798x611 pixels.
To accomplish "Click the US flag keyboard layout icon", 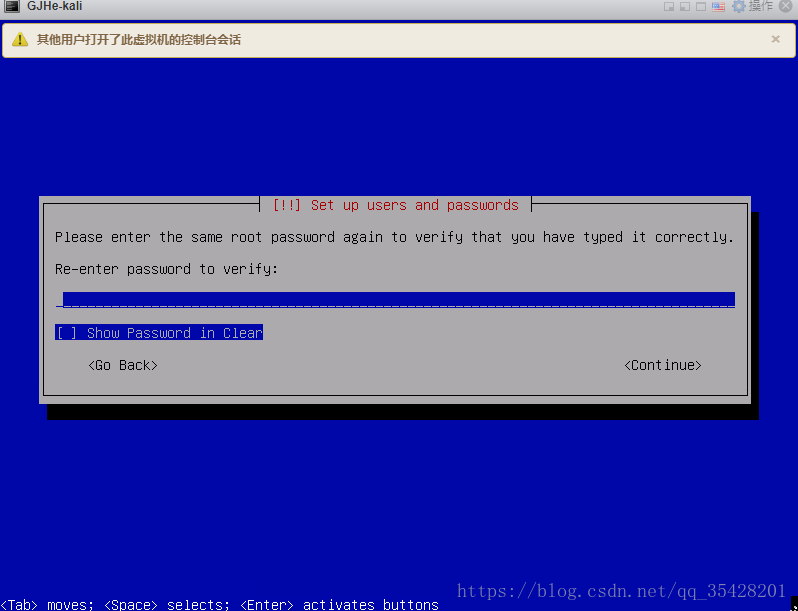I will [718, 7].
